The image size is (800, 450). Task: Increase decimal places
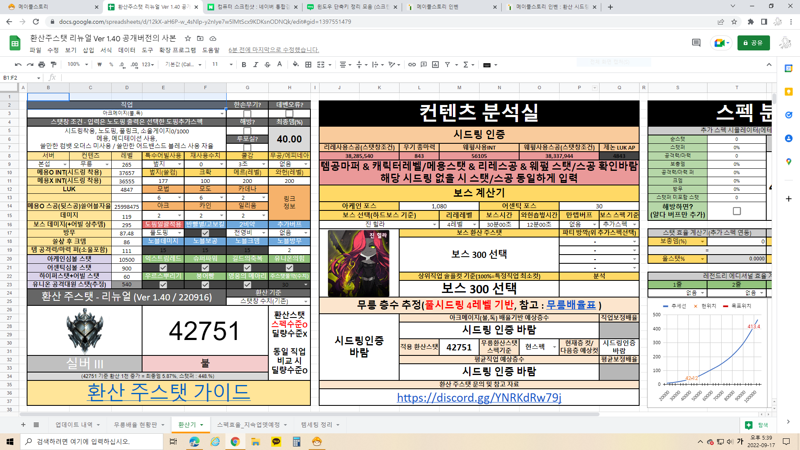134,65
